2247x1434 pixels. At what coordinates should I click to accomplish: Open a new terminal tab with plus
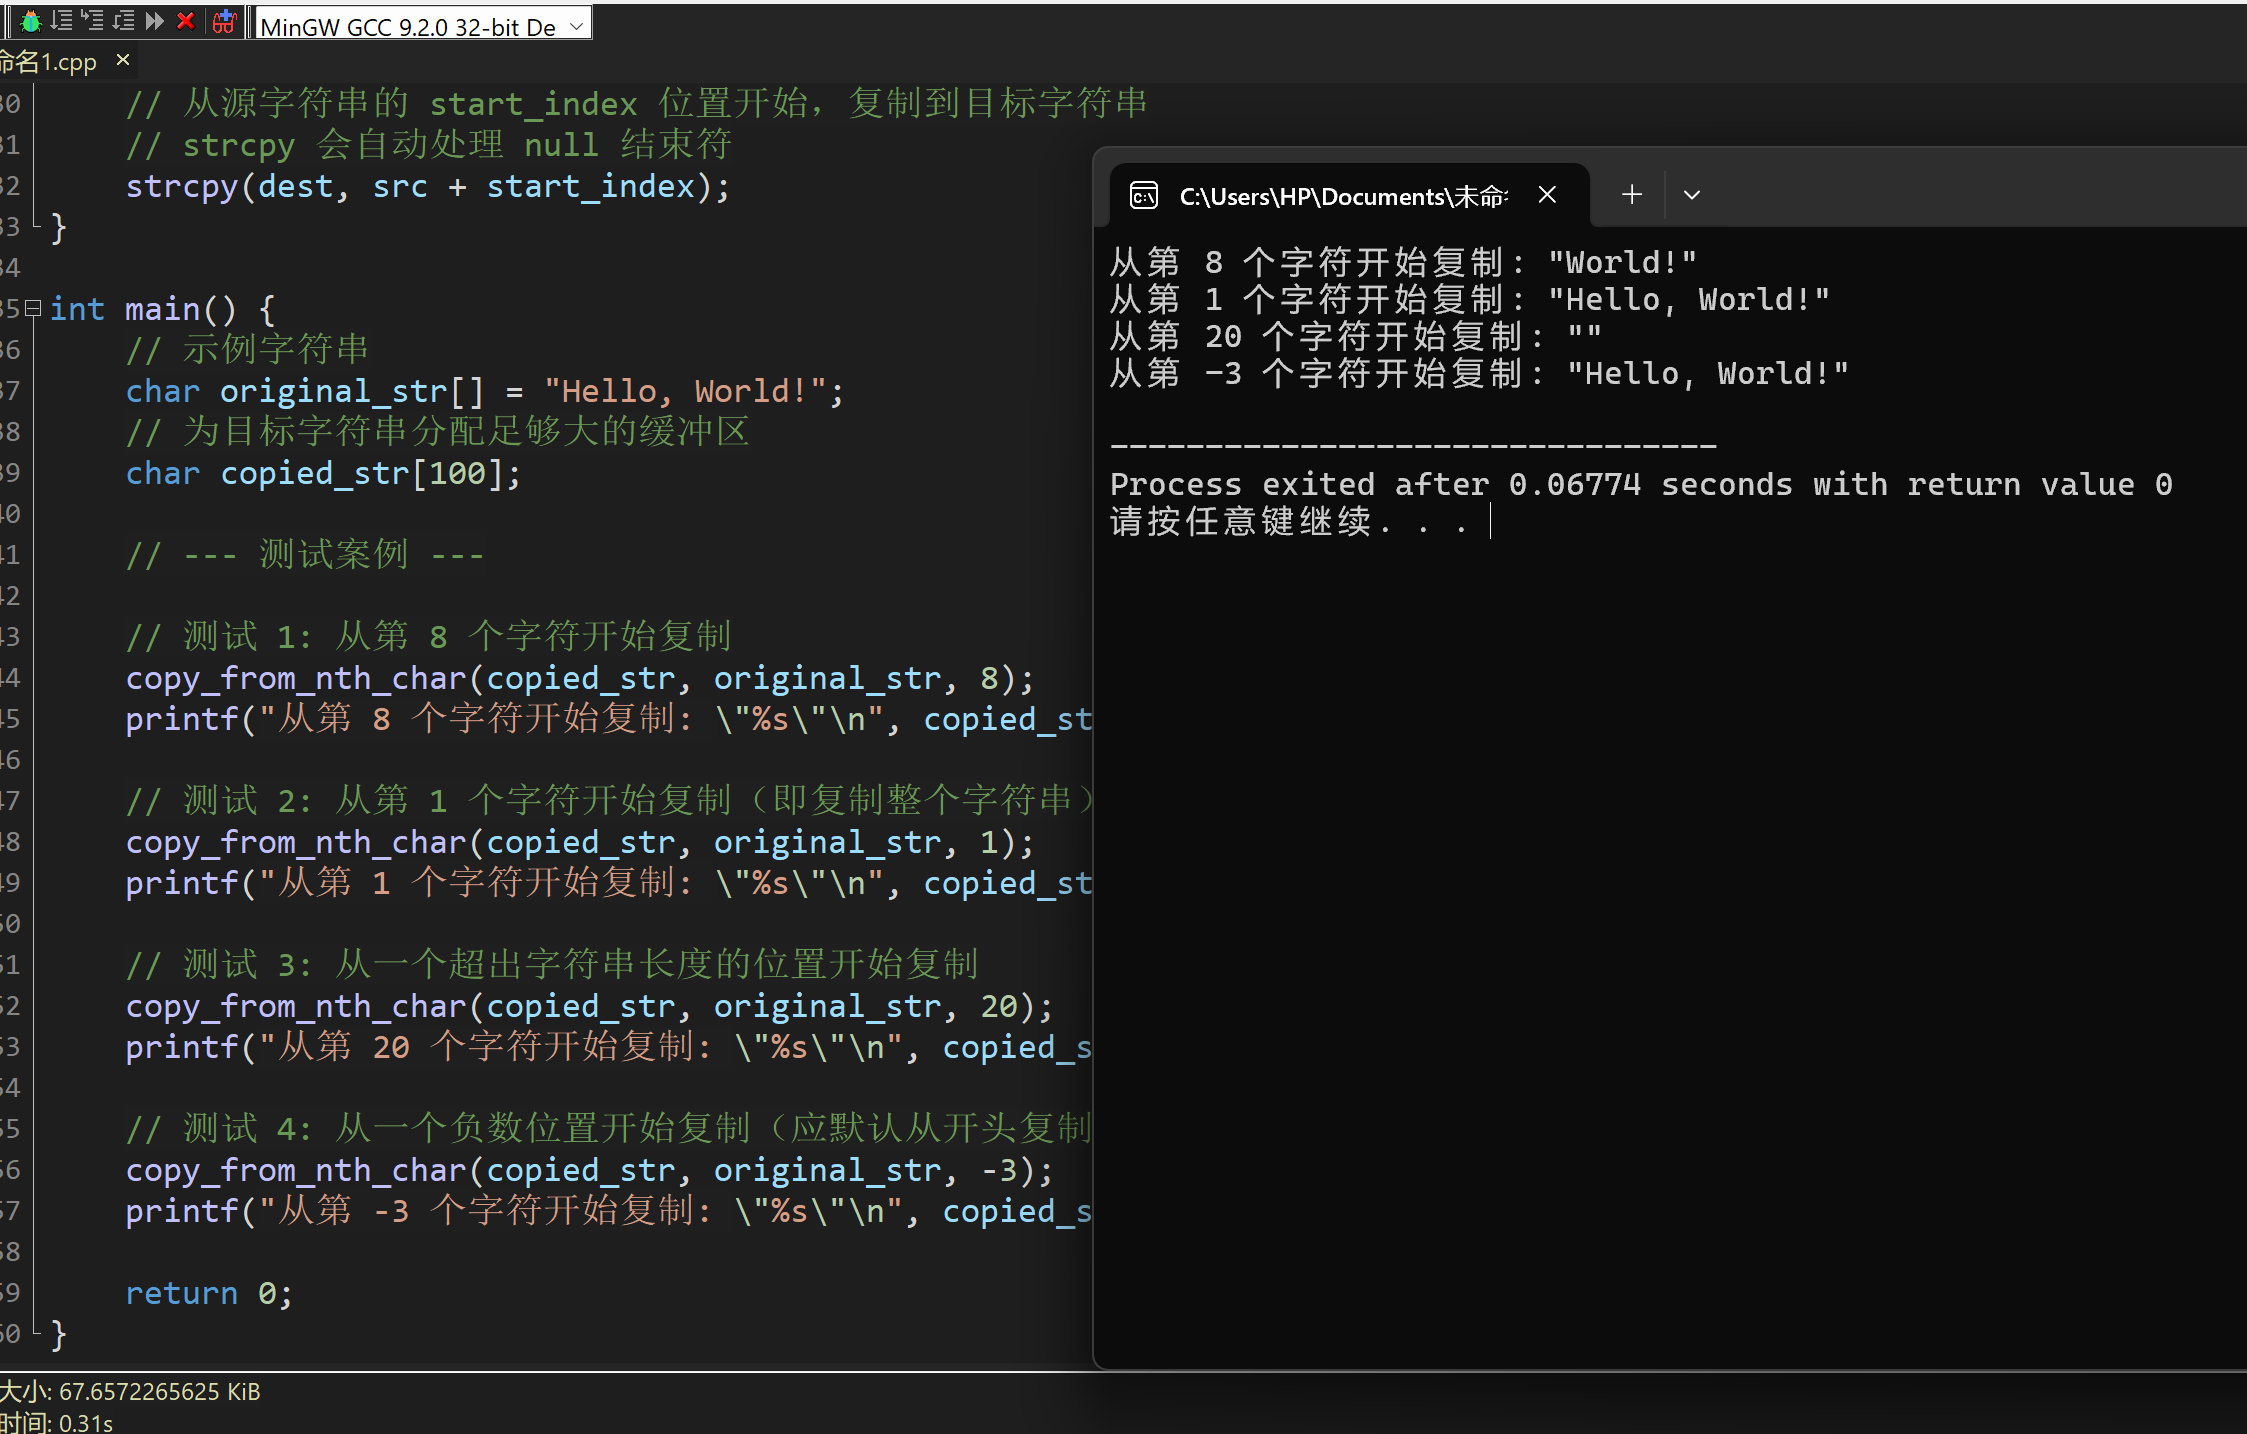[1631, 195]
